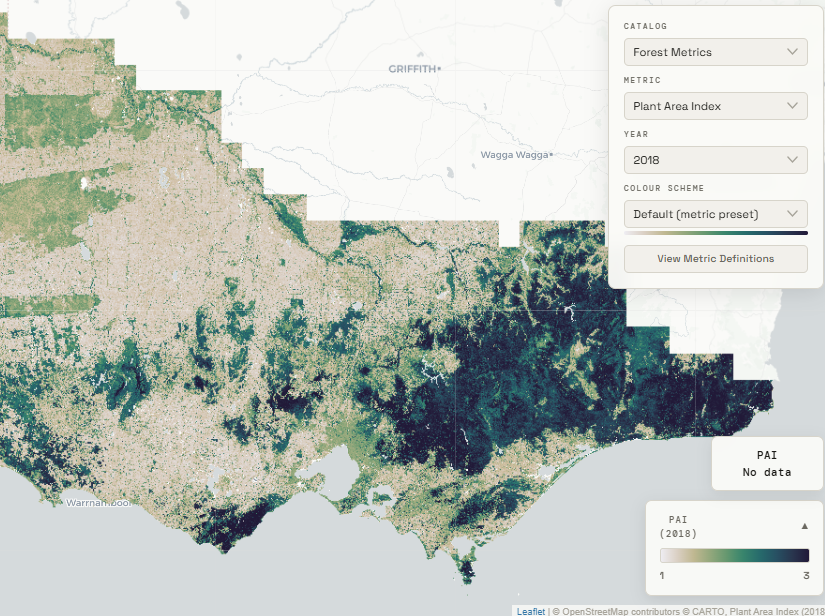Click the legend maximum value 3
Screen dimensions: 825x616
pyautogui.click(x=806, y=575)
